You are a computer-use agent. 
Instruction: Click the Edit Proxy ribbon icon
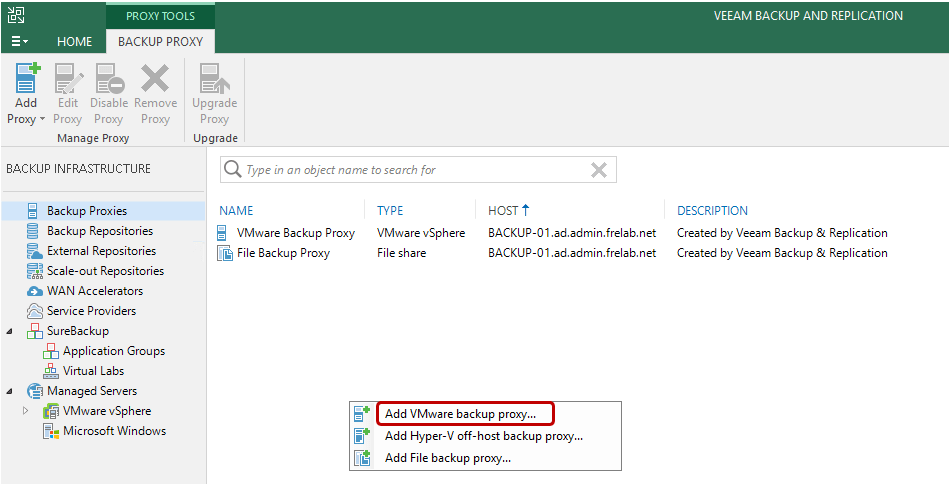[68, 78]
